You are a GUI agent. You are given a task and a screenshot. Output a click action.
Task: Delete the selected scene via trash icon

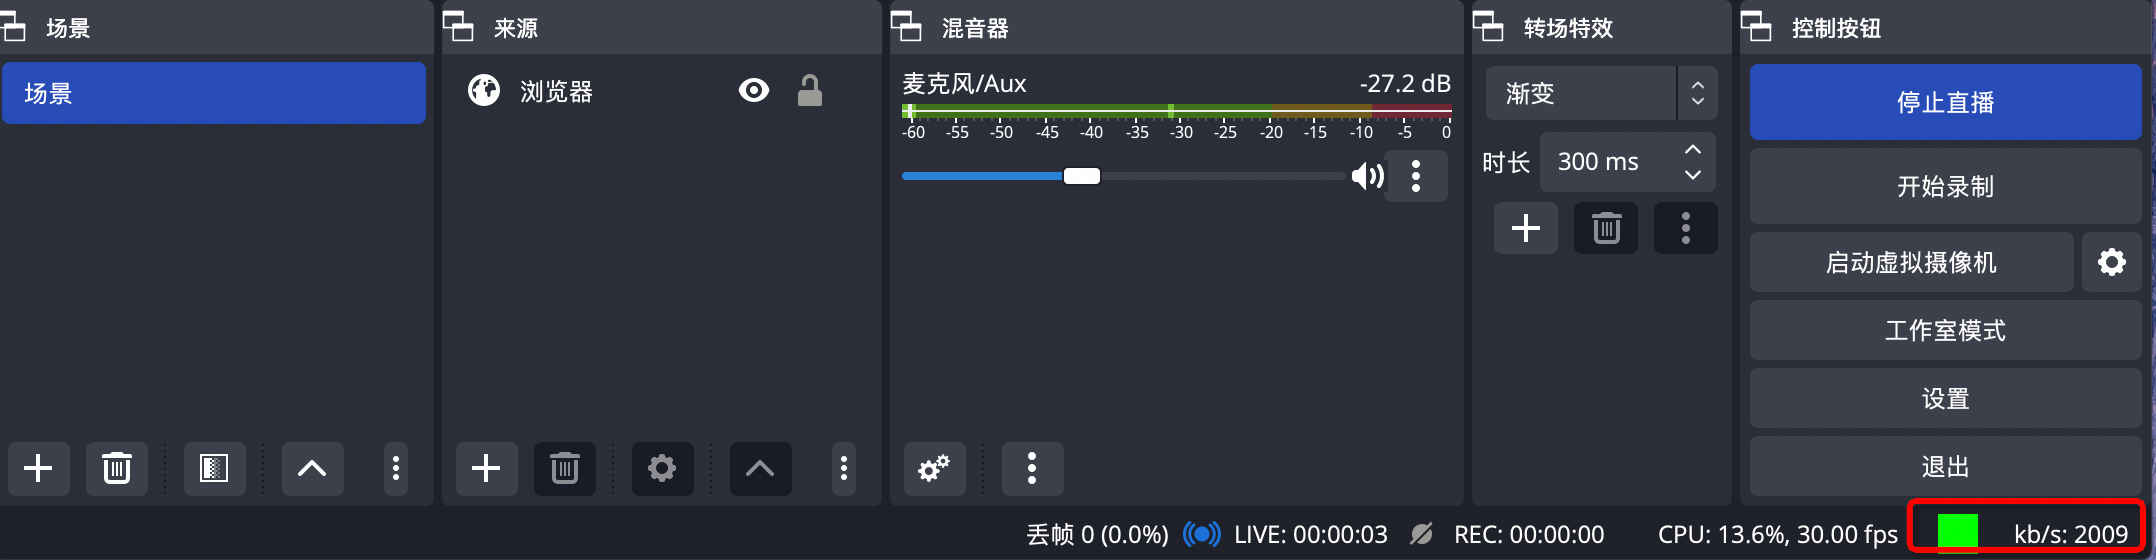pyautogui.click(x=117, y=469)
